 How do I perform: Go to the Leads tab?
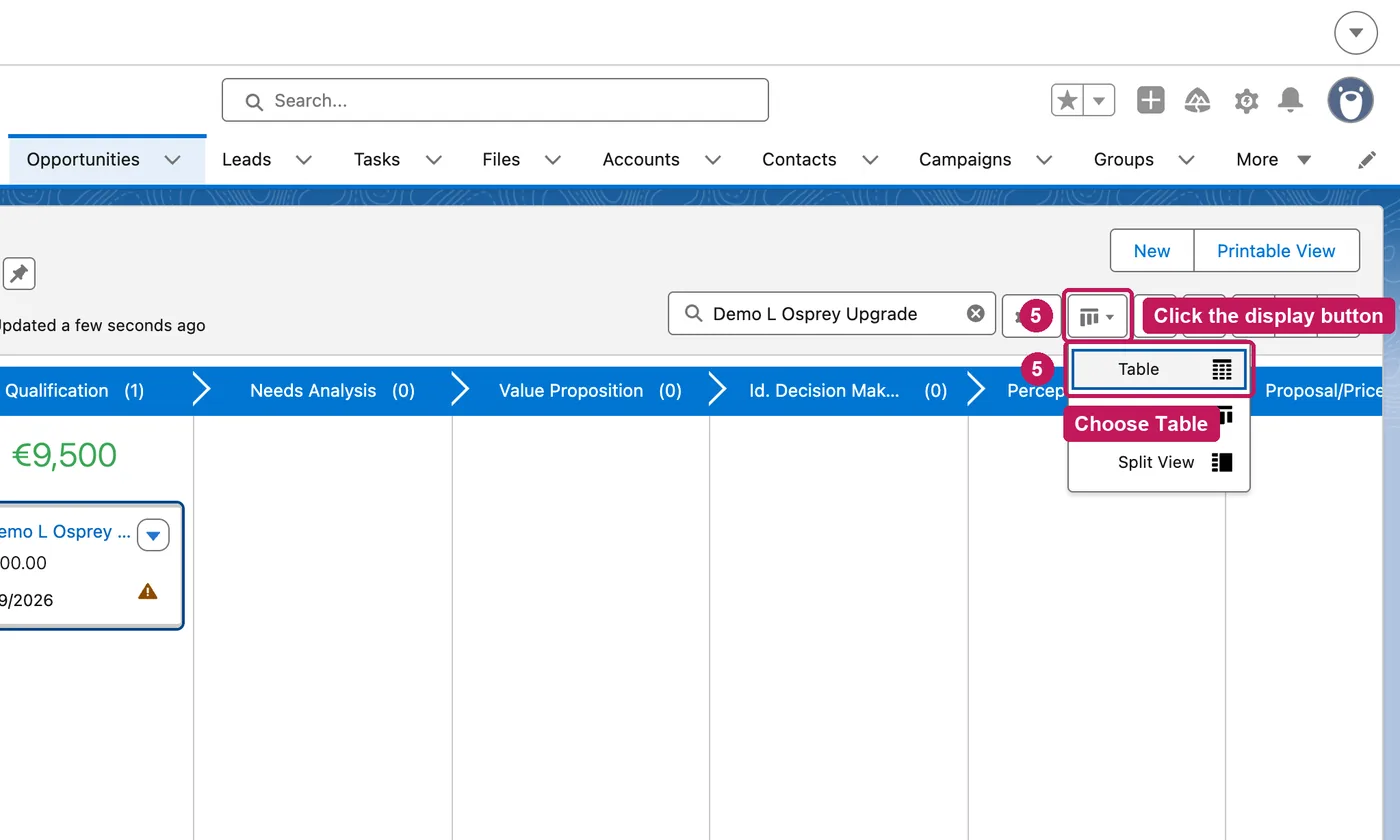click(246, 160)
